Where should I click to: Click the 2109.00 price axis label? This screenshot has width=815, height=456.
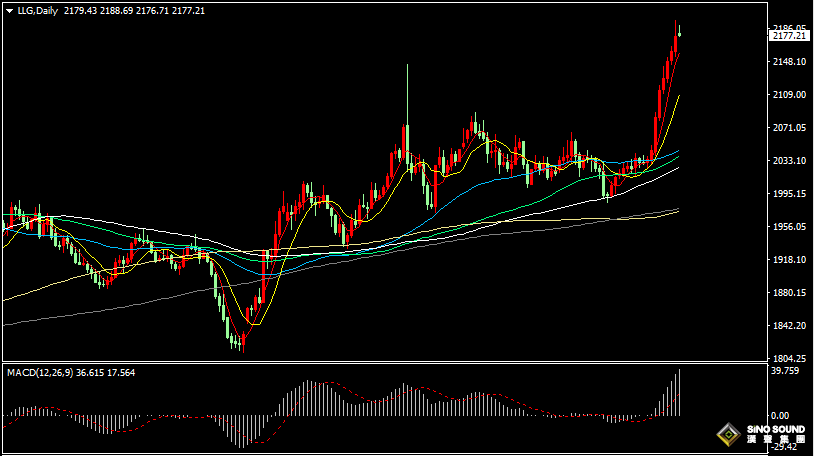click(x=790, y=95)
